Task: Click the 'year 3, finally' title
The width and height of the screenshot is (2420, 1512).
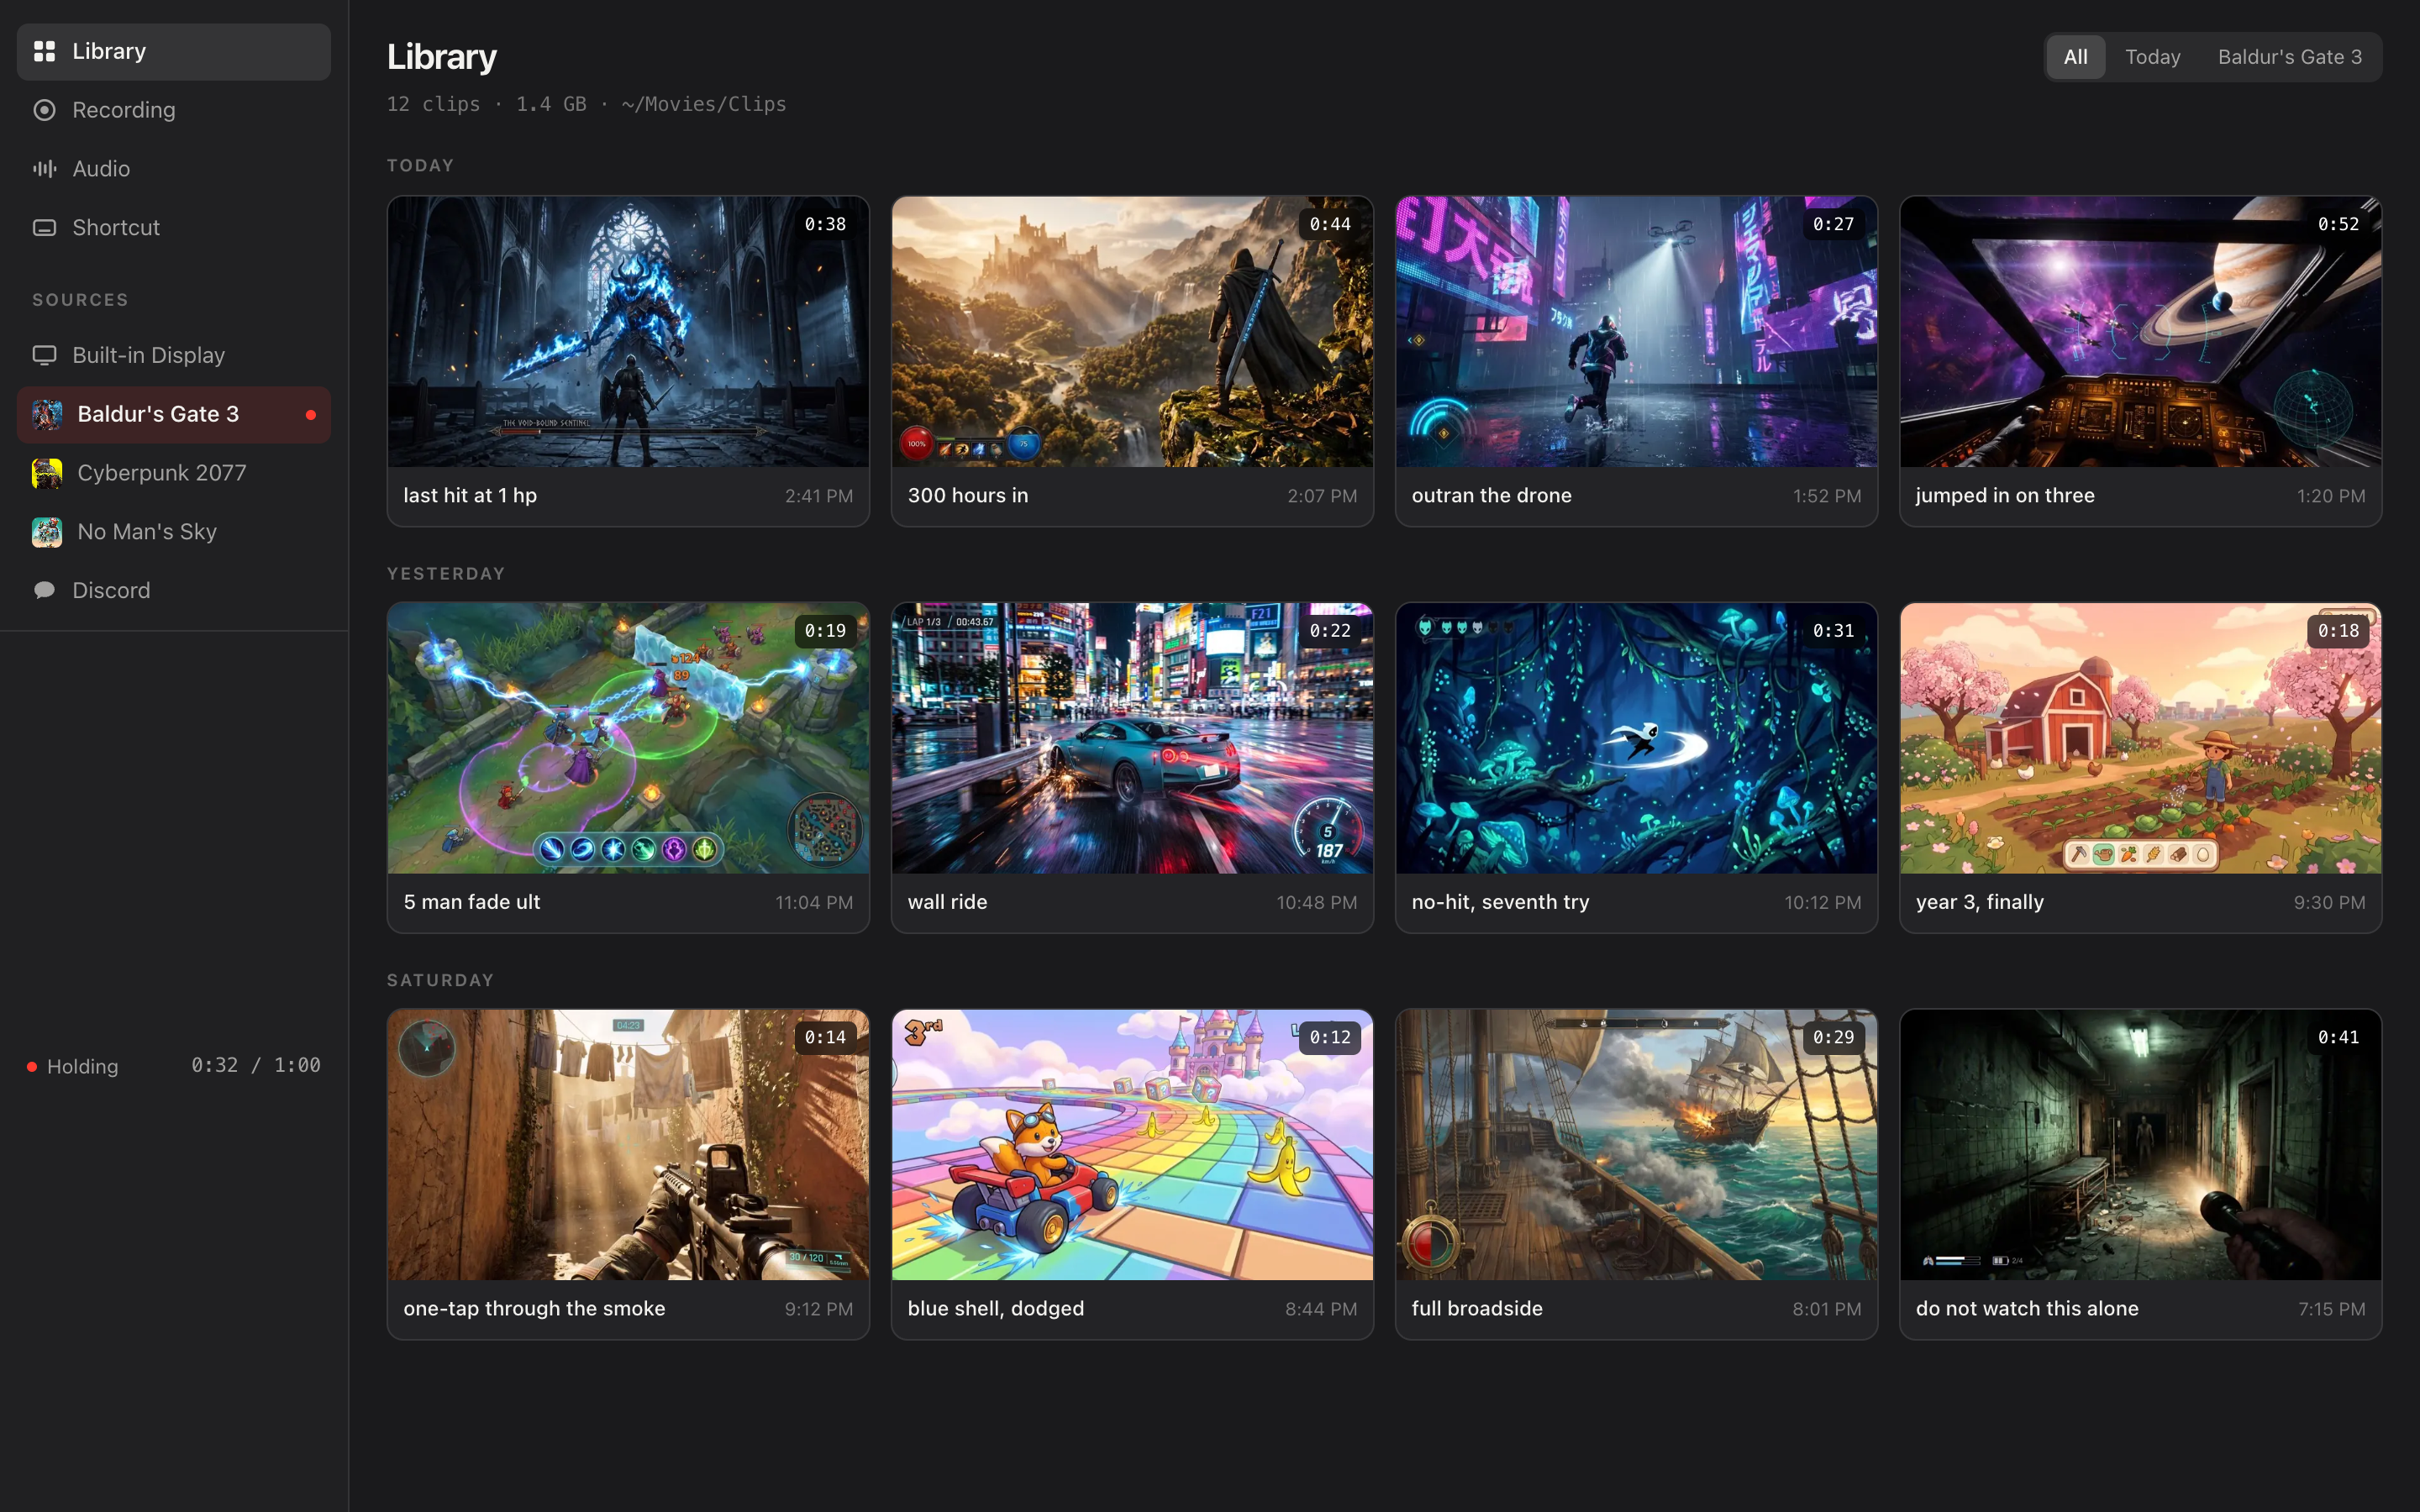Action: (x=1979, y=902)
